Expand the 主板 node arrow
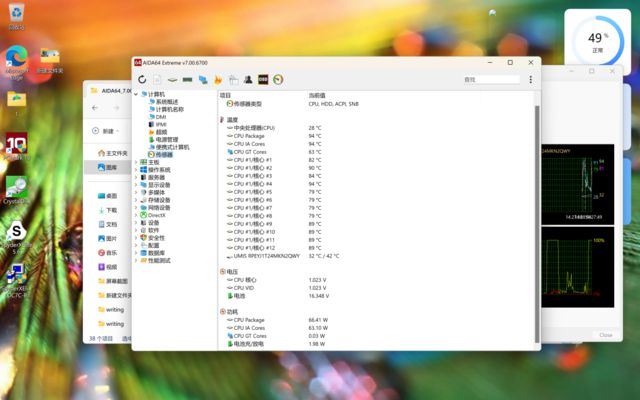This screenshot has width=640, height=400. (136, 162)
